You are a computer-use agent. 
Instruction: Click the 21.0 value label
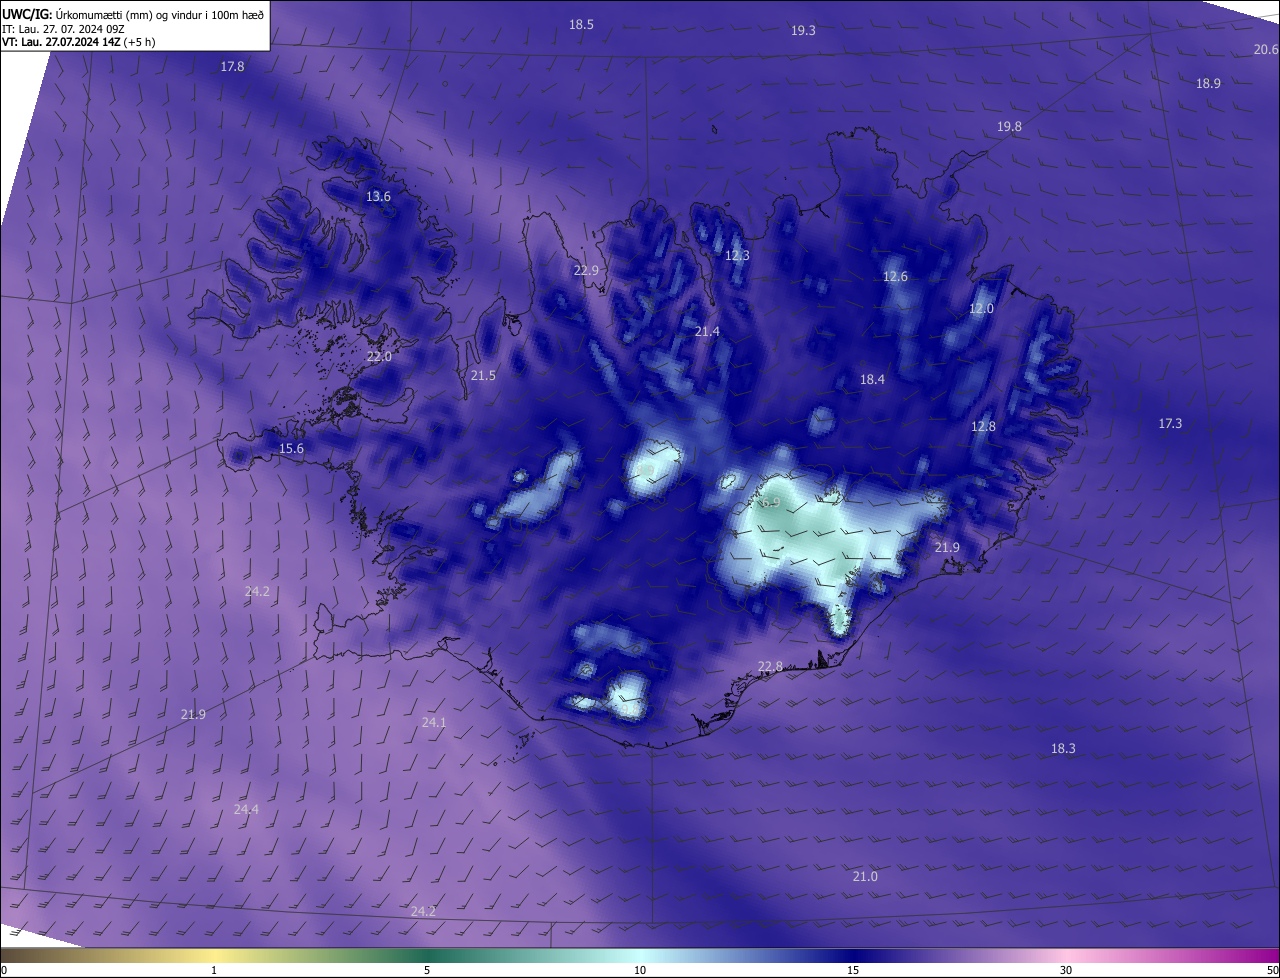pos(865,877)
